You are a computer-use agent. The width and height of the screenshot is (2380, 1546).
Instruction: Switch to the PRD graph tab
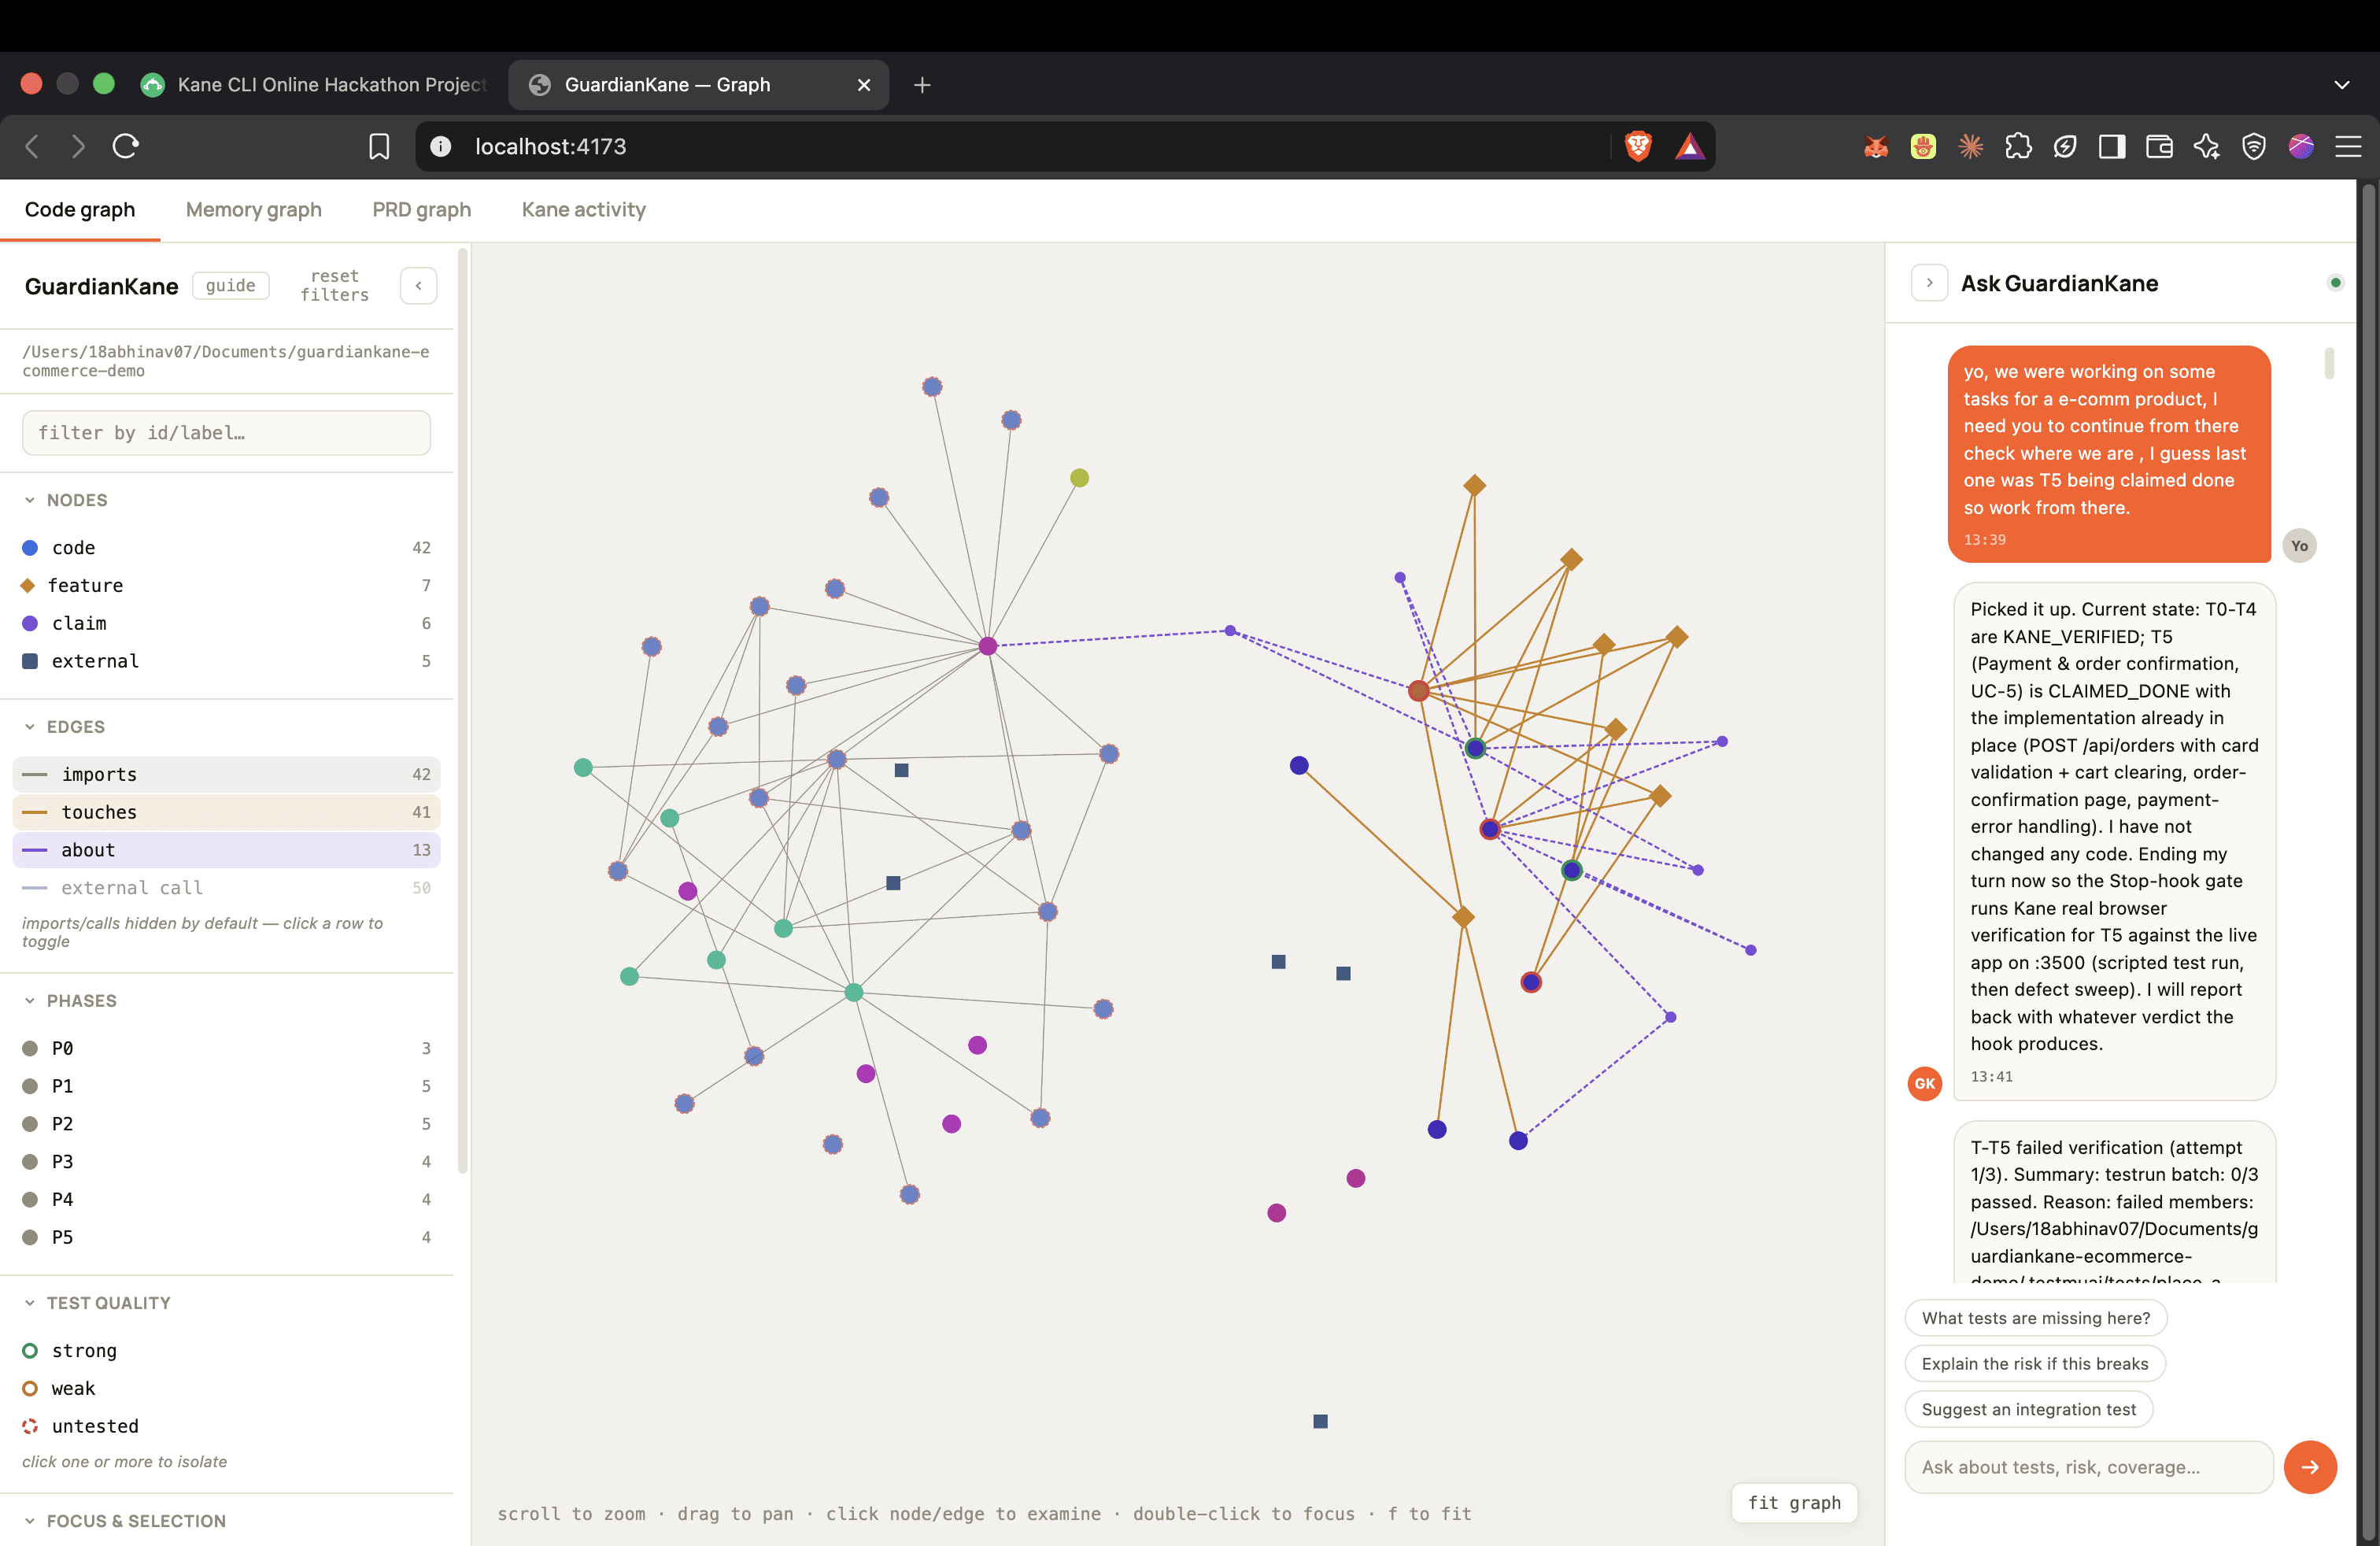tap(421, 210)
